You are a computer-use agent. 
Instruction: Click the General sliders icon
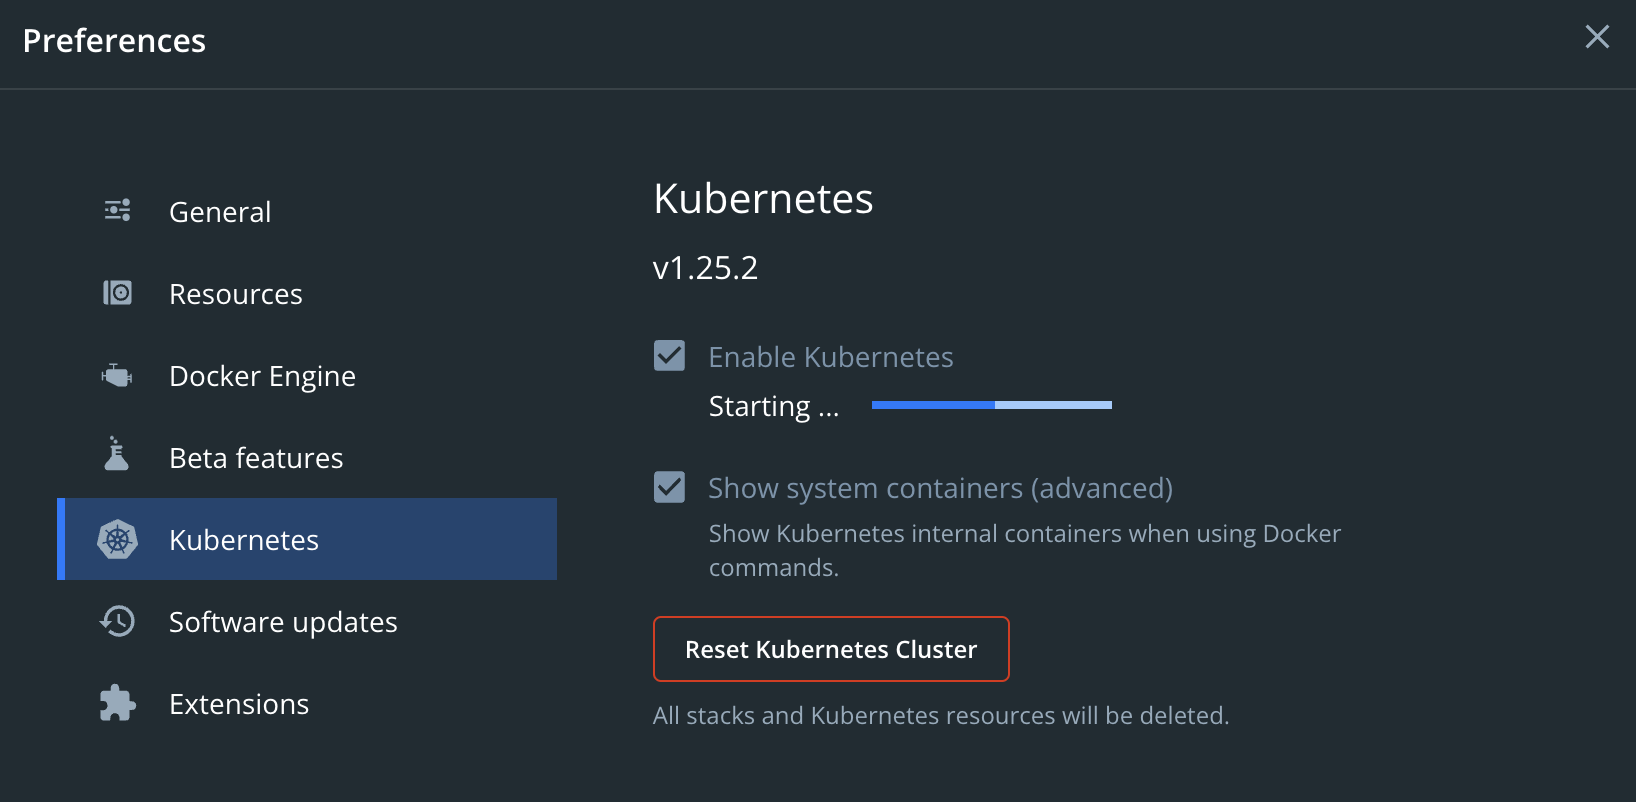coord(117,211)
